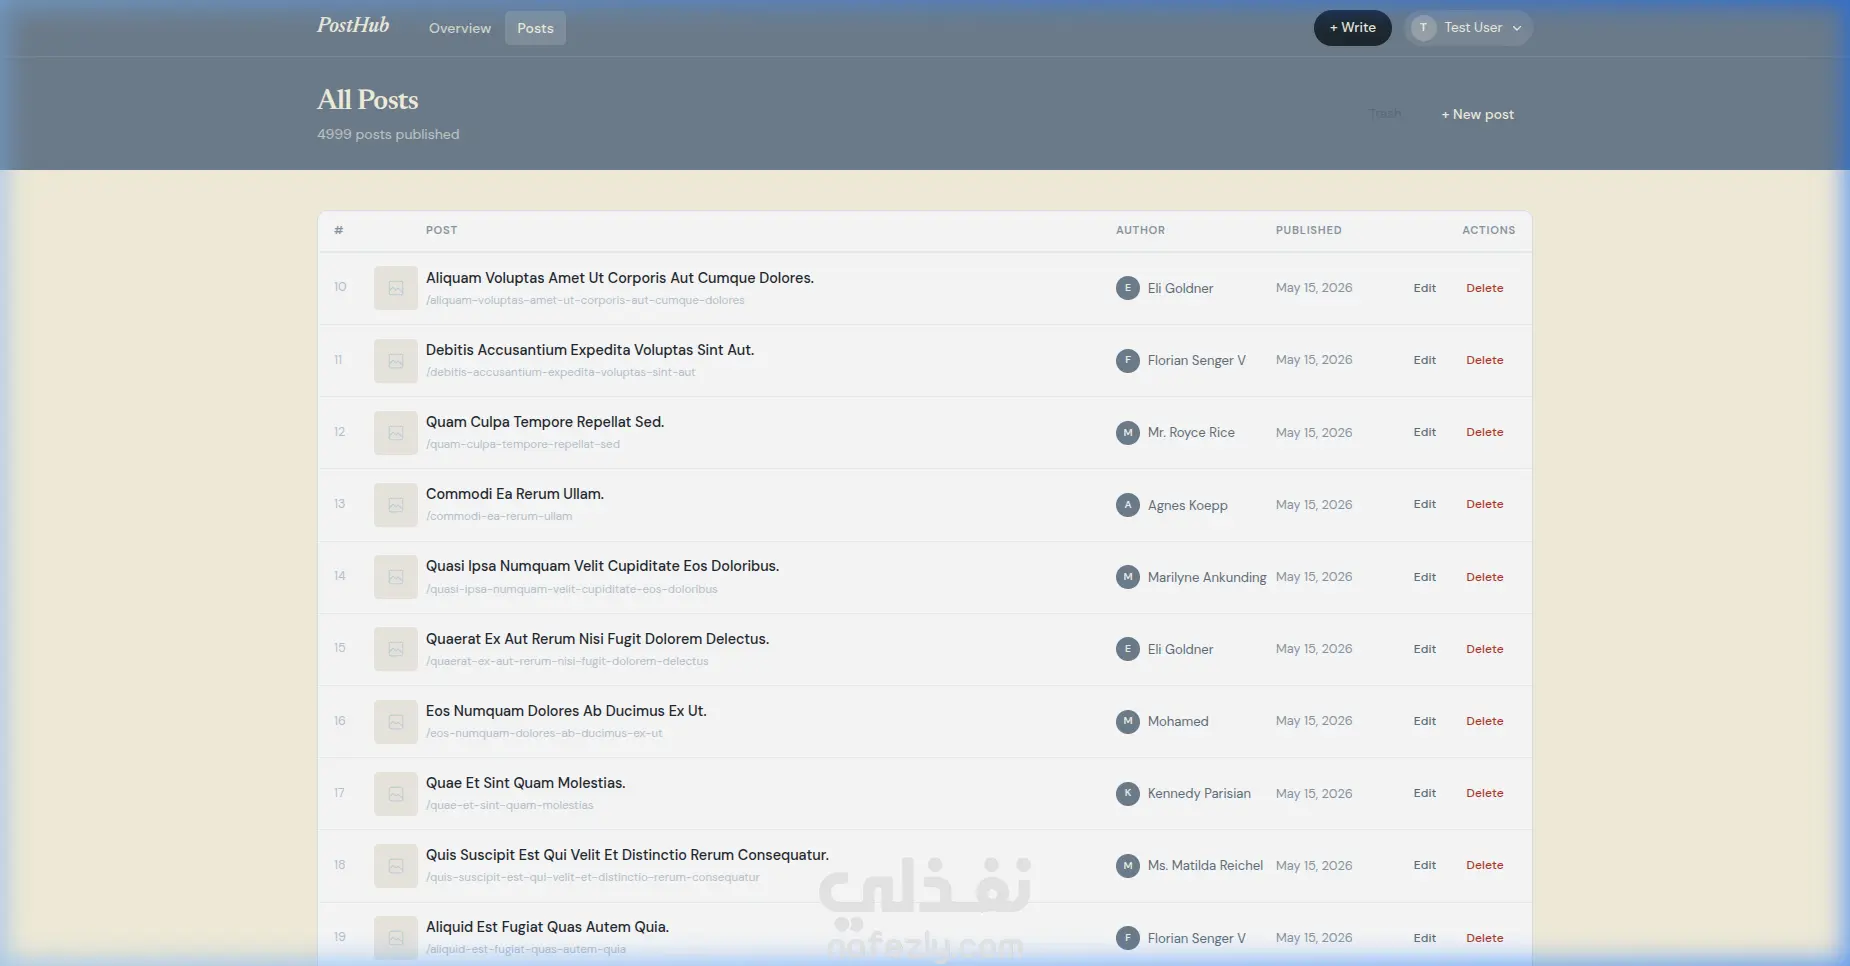
Task: Click Mohamed avatar icon
Action: pos(1128,721)
